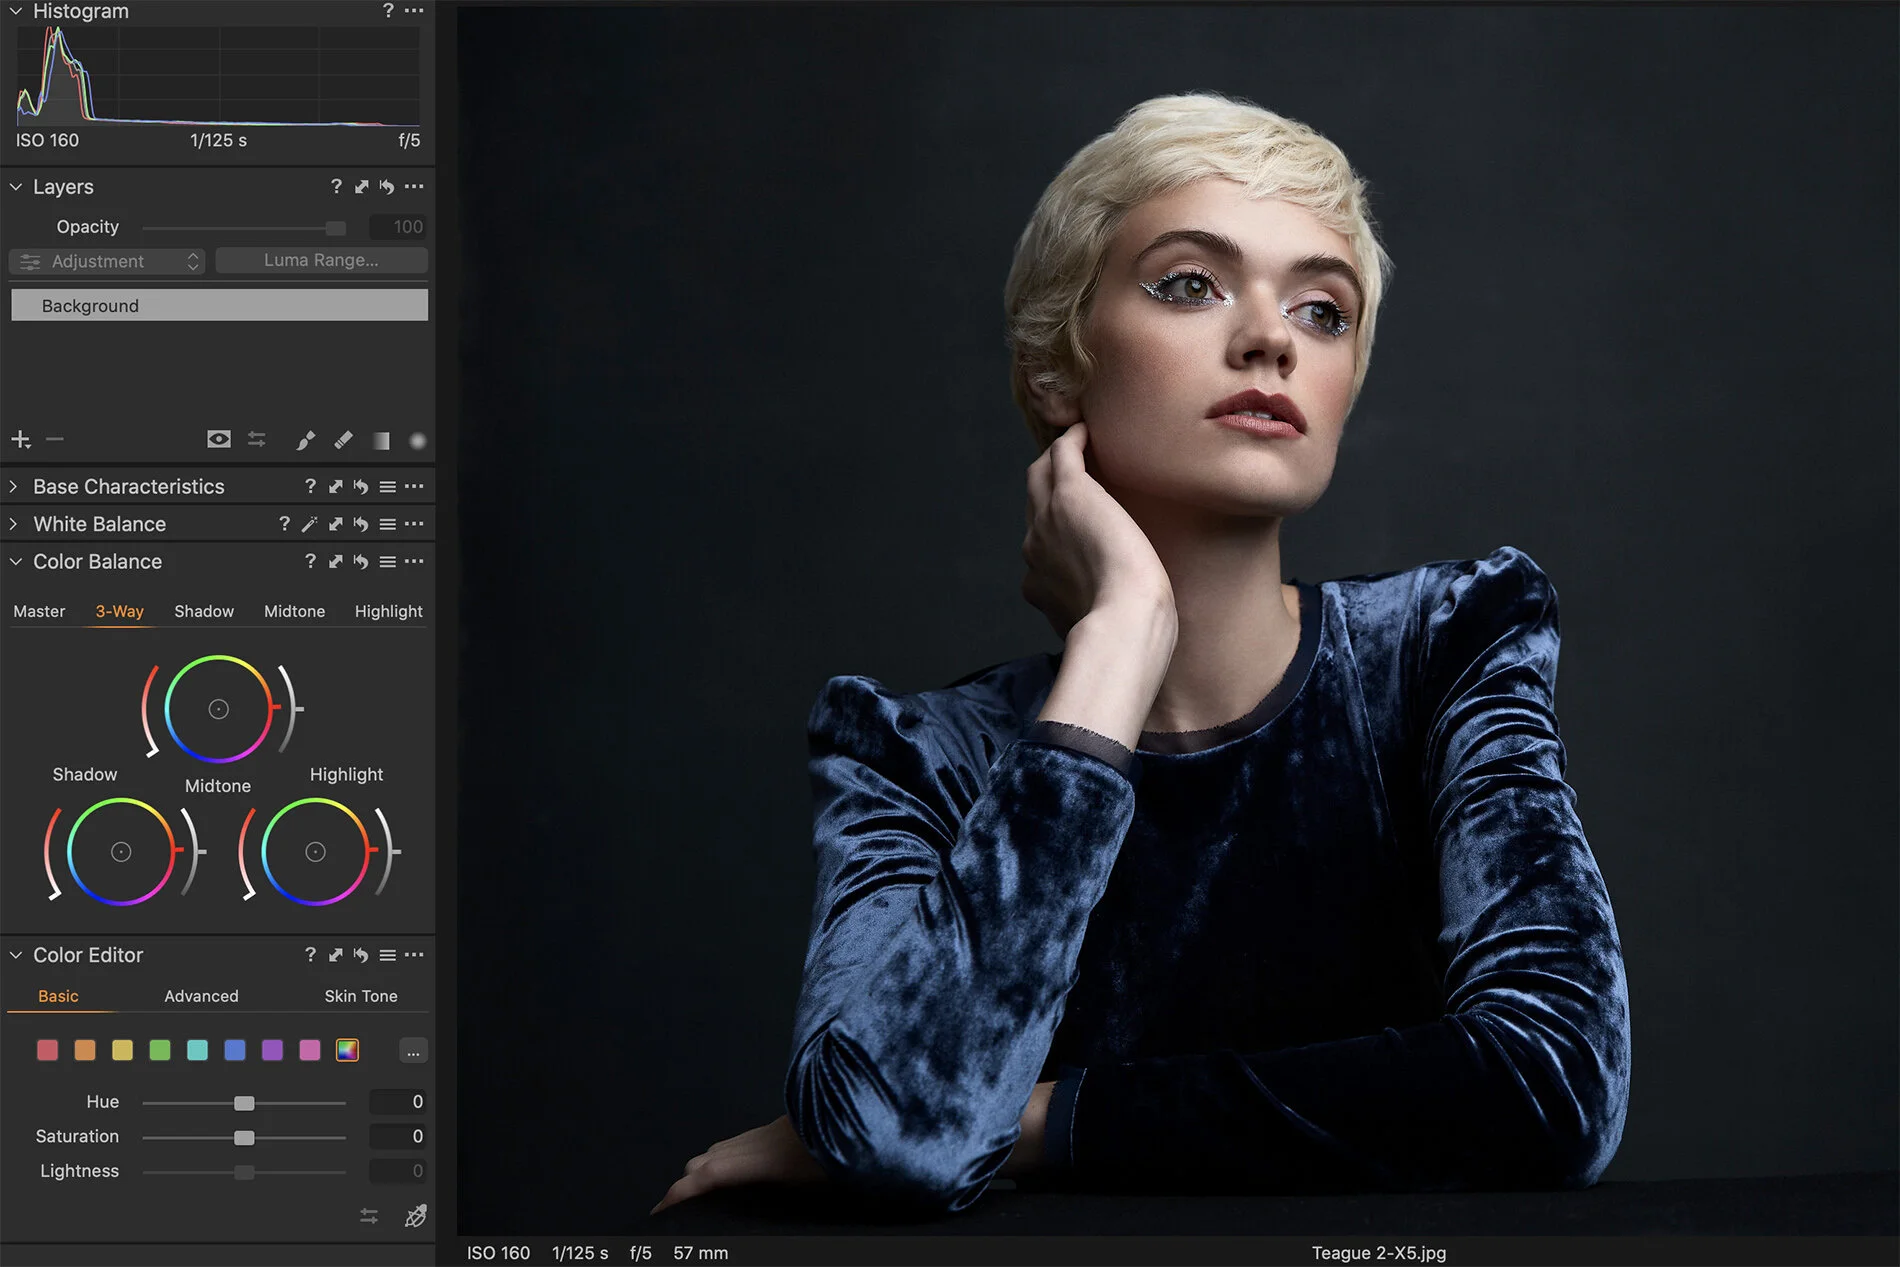Expand the White Balance panel
The width and height of the screenshot is (1900, 1267).
tap(11, 523)
